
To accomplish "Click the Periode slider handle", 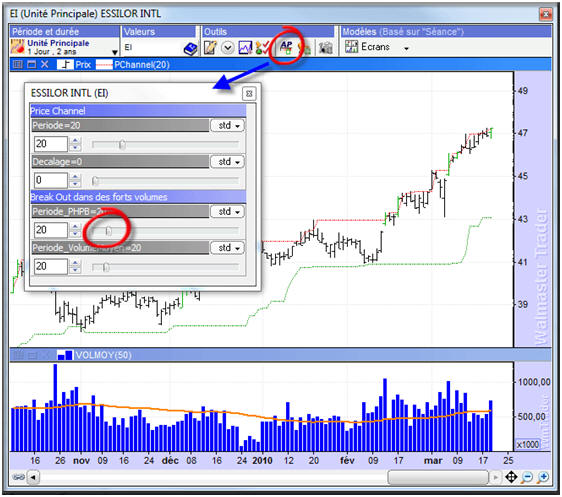I will [x=122, y=144].
